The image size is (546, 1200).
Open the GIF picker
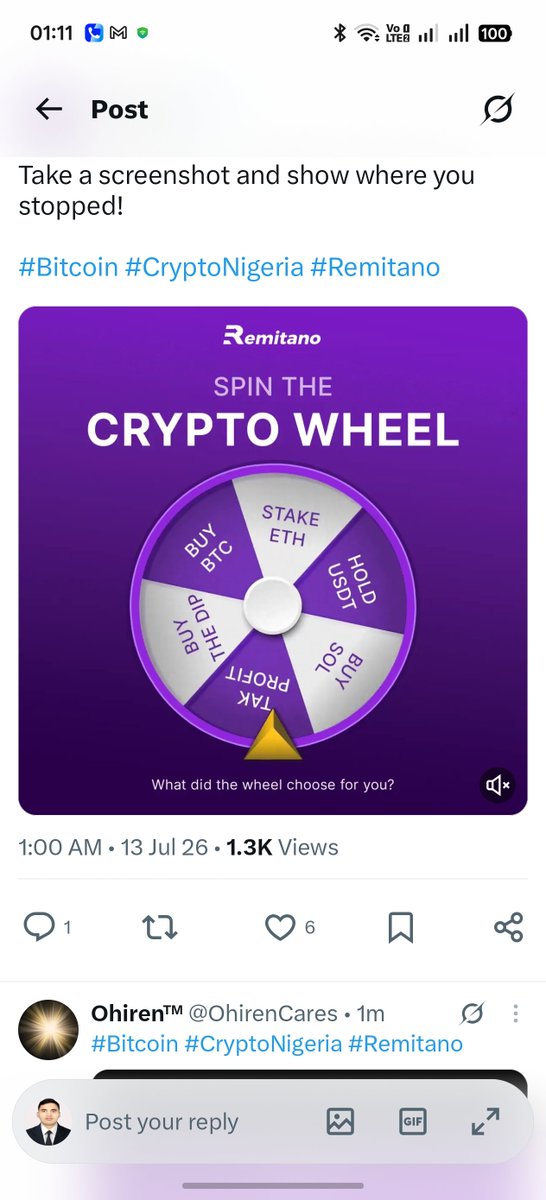click(x=412, y=1122)
